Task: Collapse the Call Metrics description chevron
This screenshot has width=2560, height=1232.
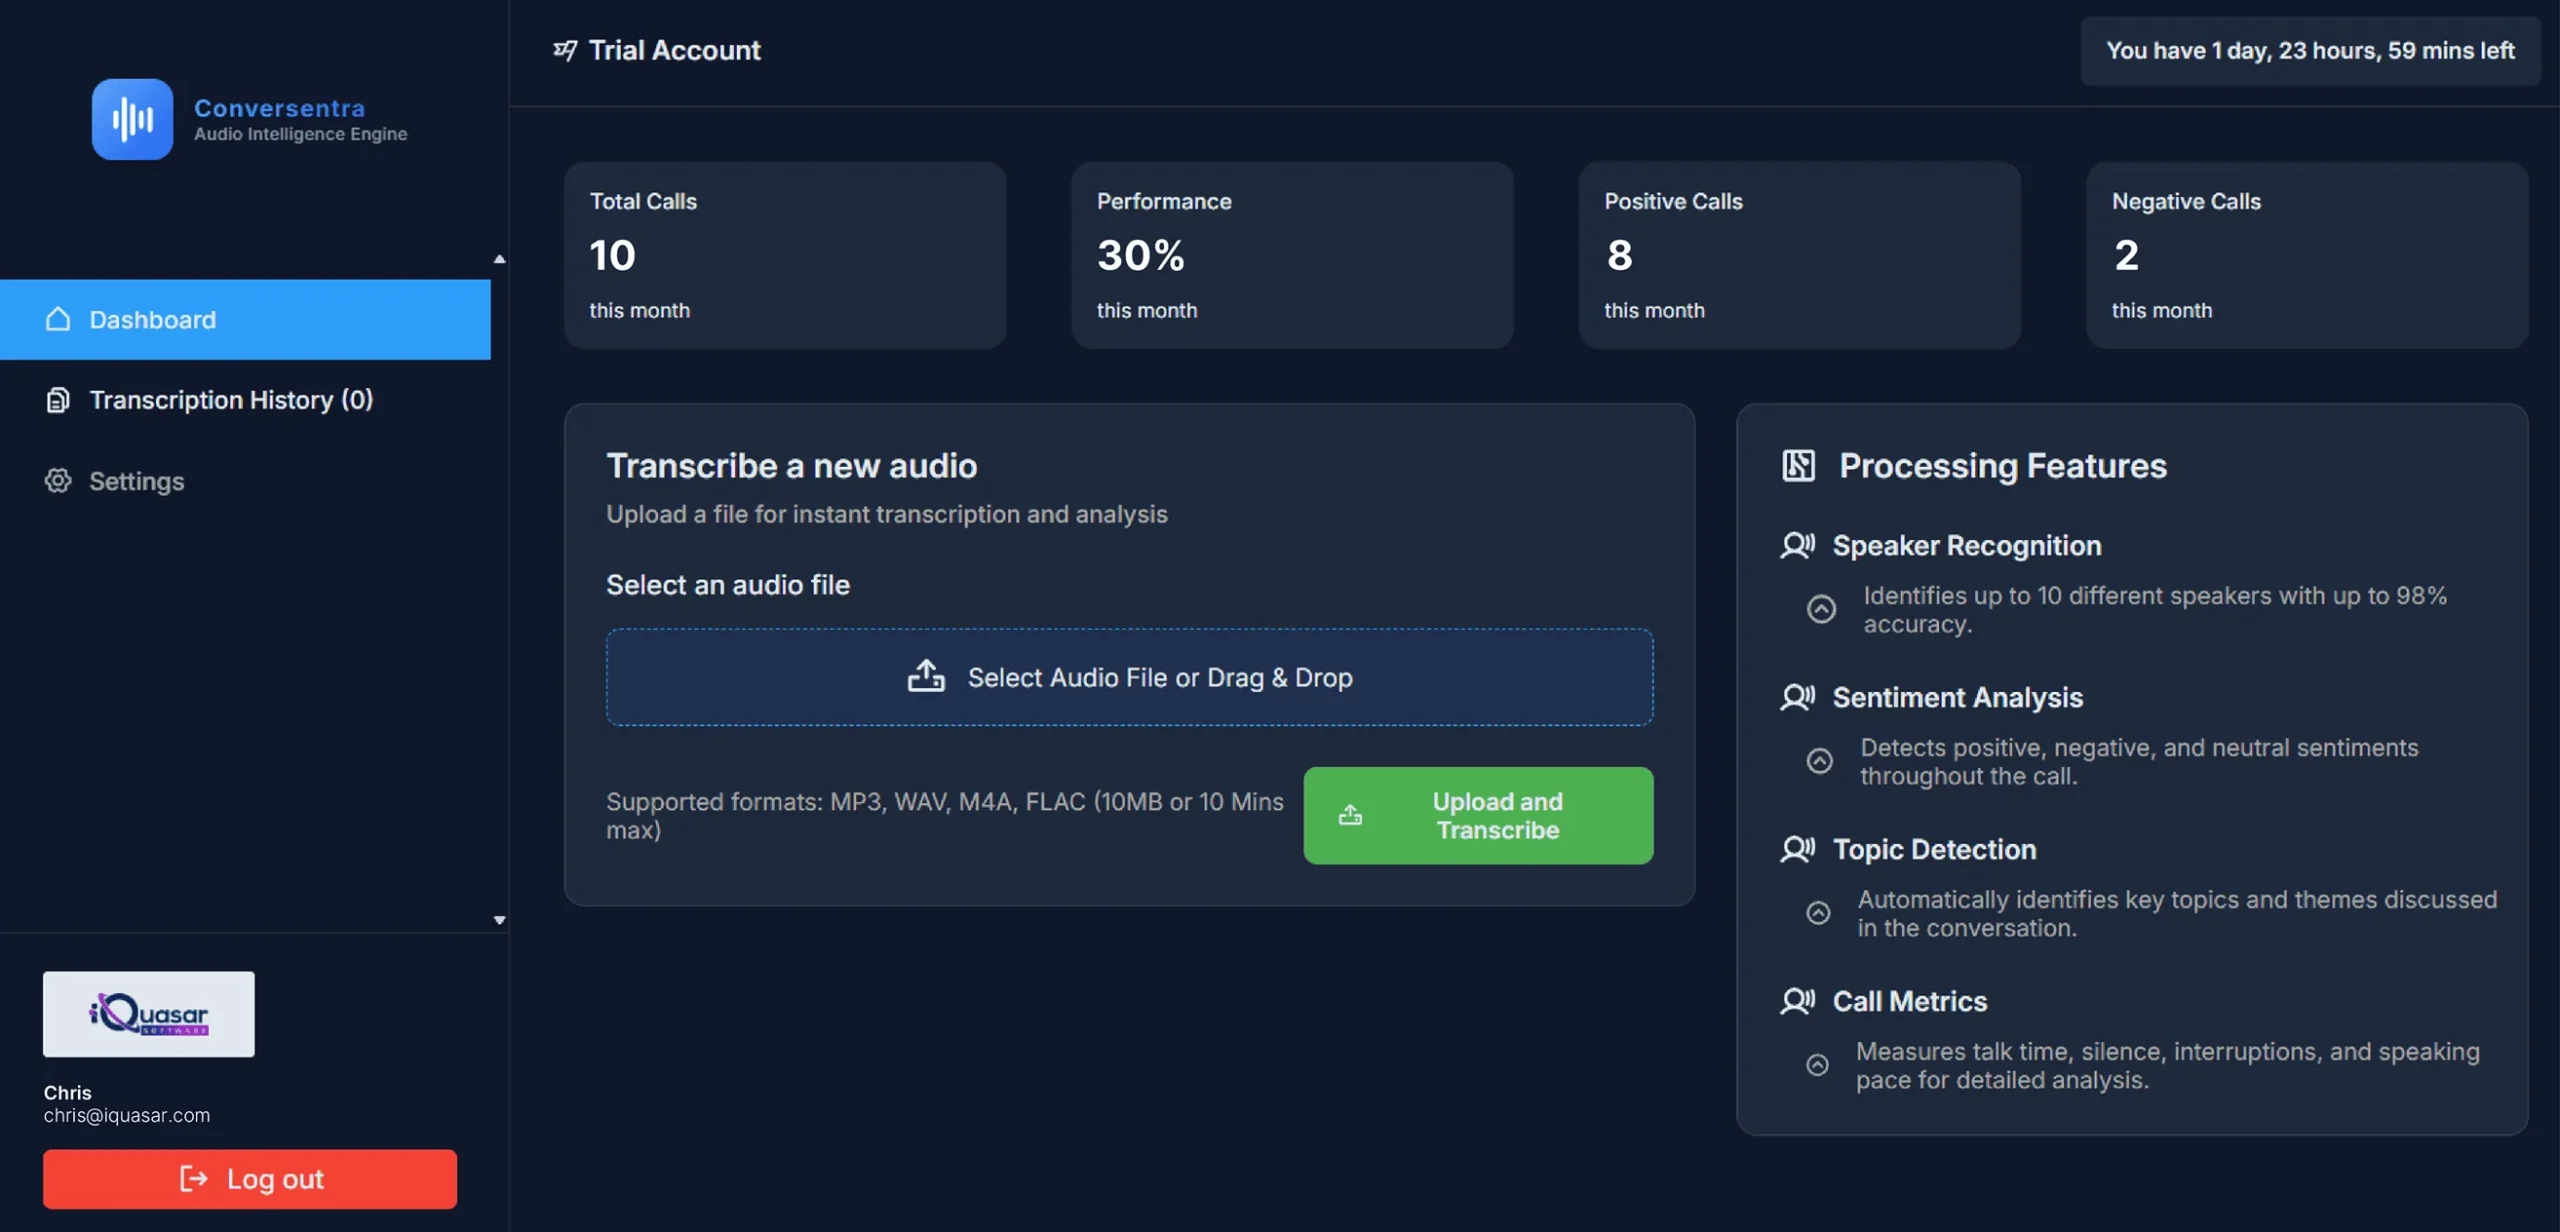Action: click(1817, 1065)
